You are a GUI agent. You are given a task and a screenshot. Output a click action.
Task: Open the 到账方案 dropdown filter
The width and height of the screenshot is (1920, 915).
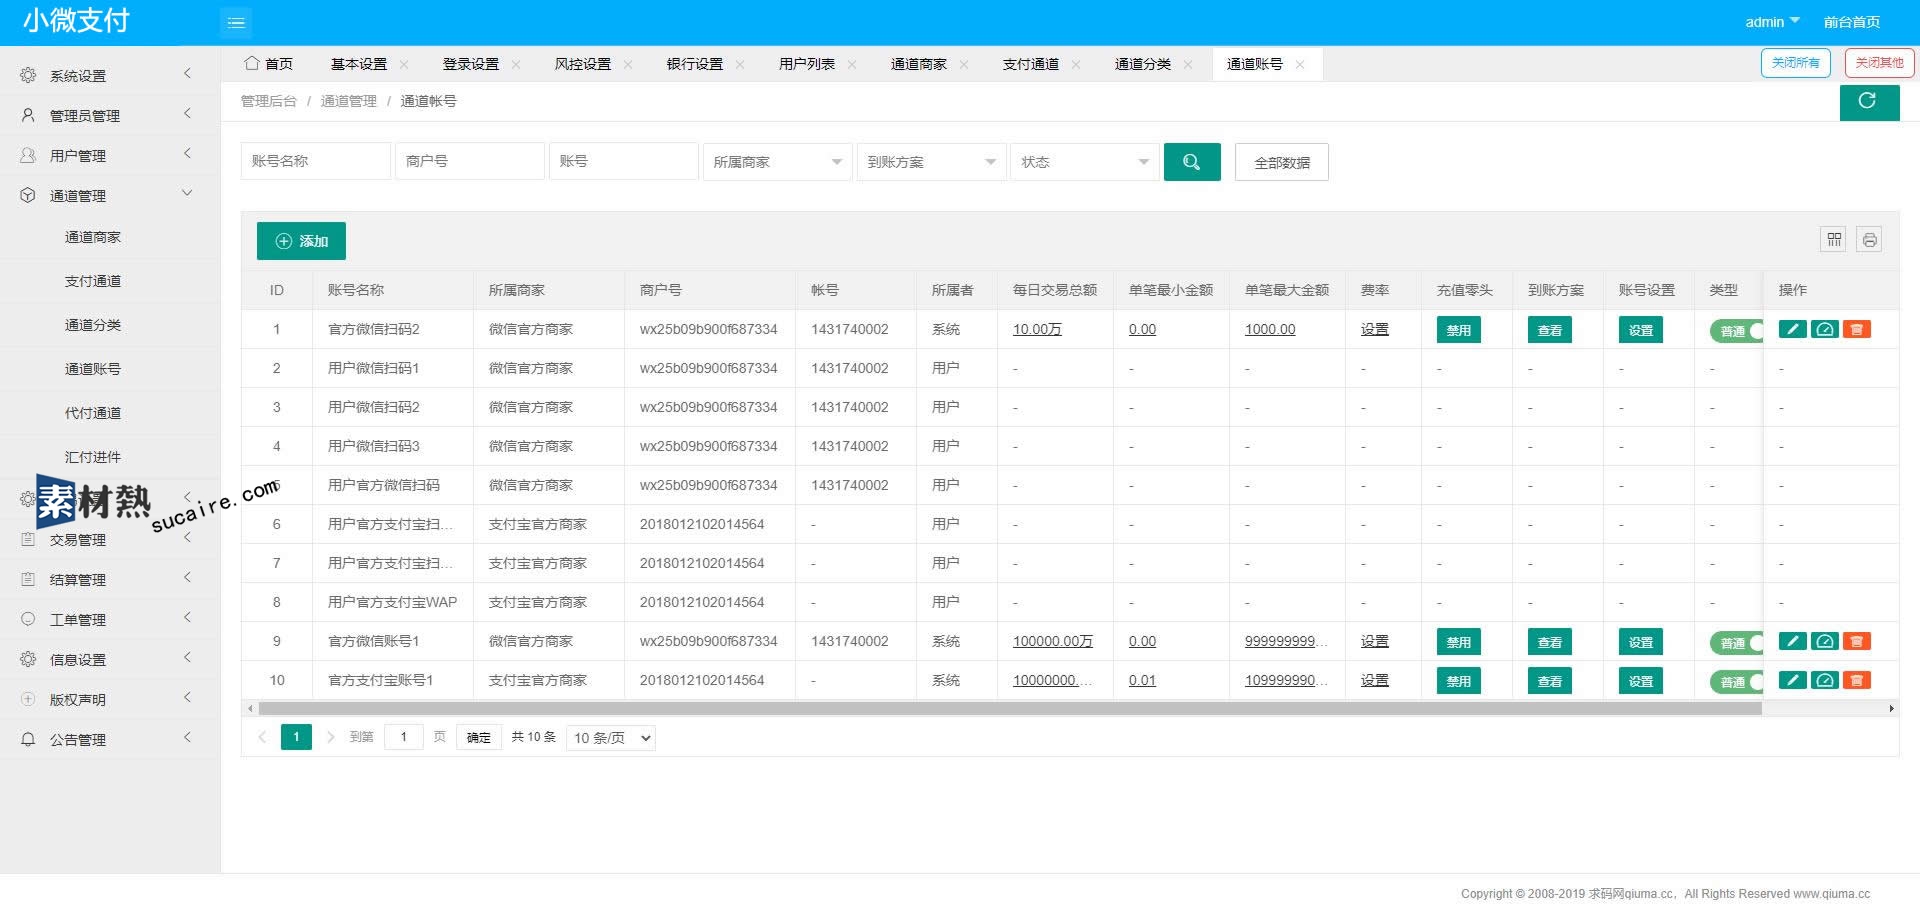pos(931,162)
